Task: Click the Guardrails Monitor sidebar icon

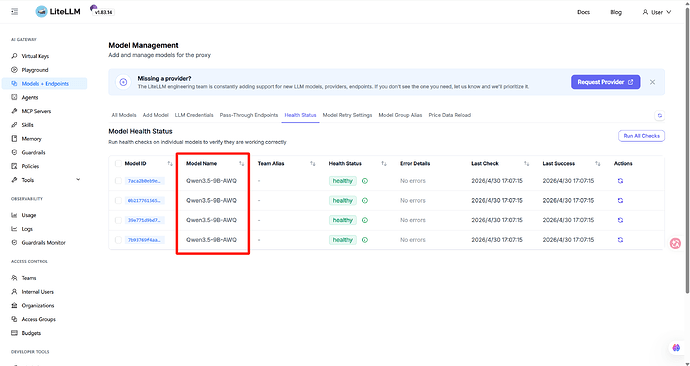Action: click(x=14, y=242)
